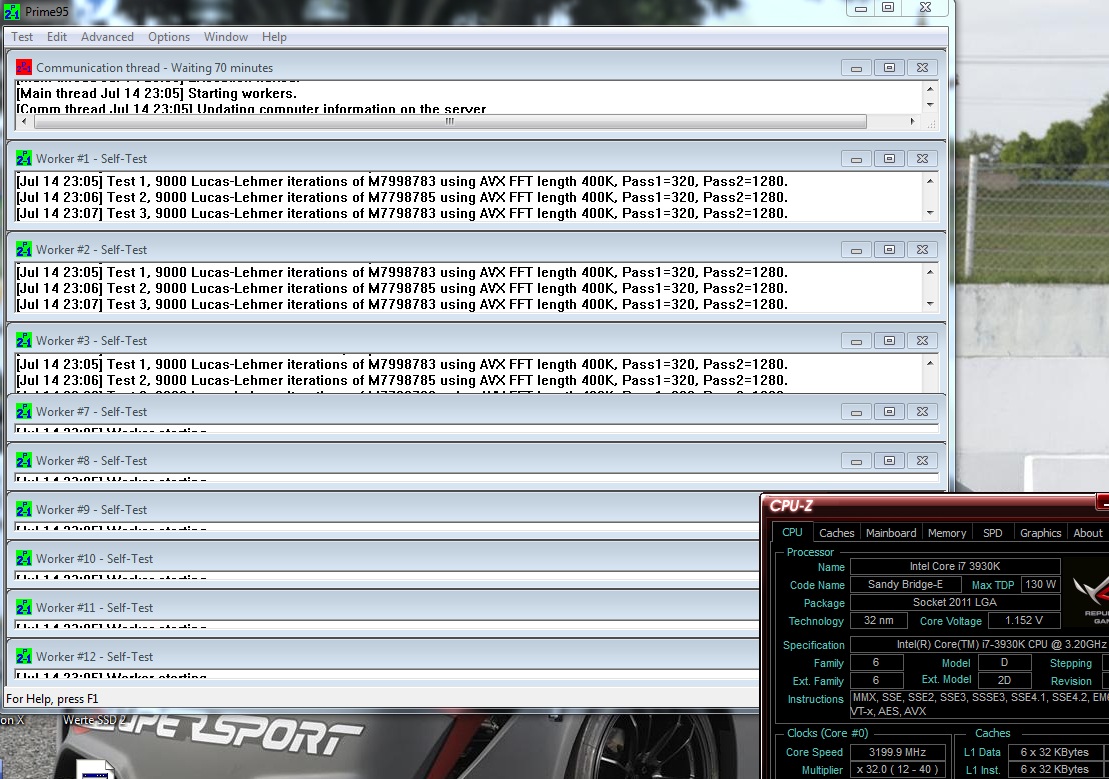
Task: Click the 'Werte SSD 2' desktop icon label
Action: coord(94,720)
